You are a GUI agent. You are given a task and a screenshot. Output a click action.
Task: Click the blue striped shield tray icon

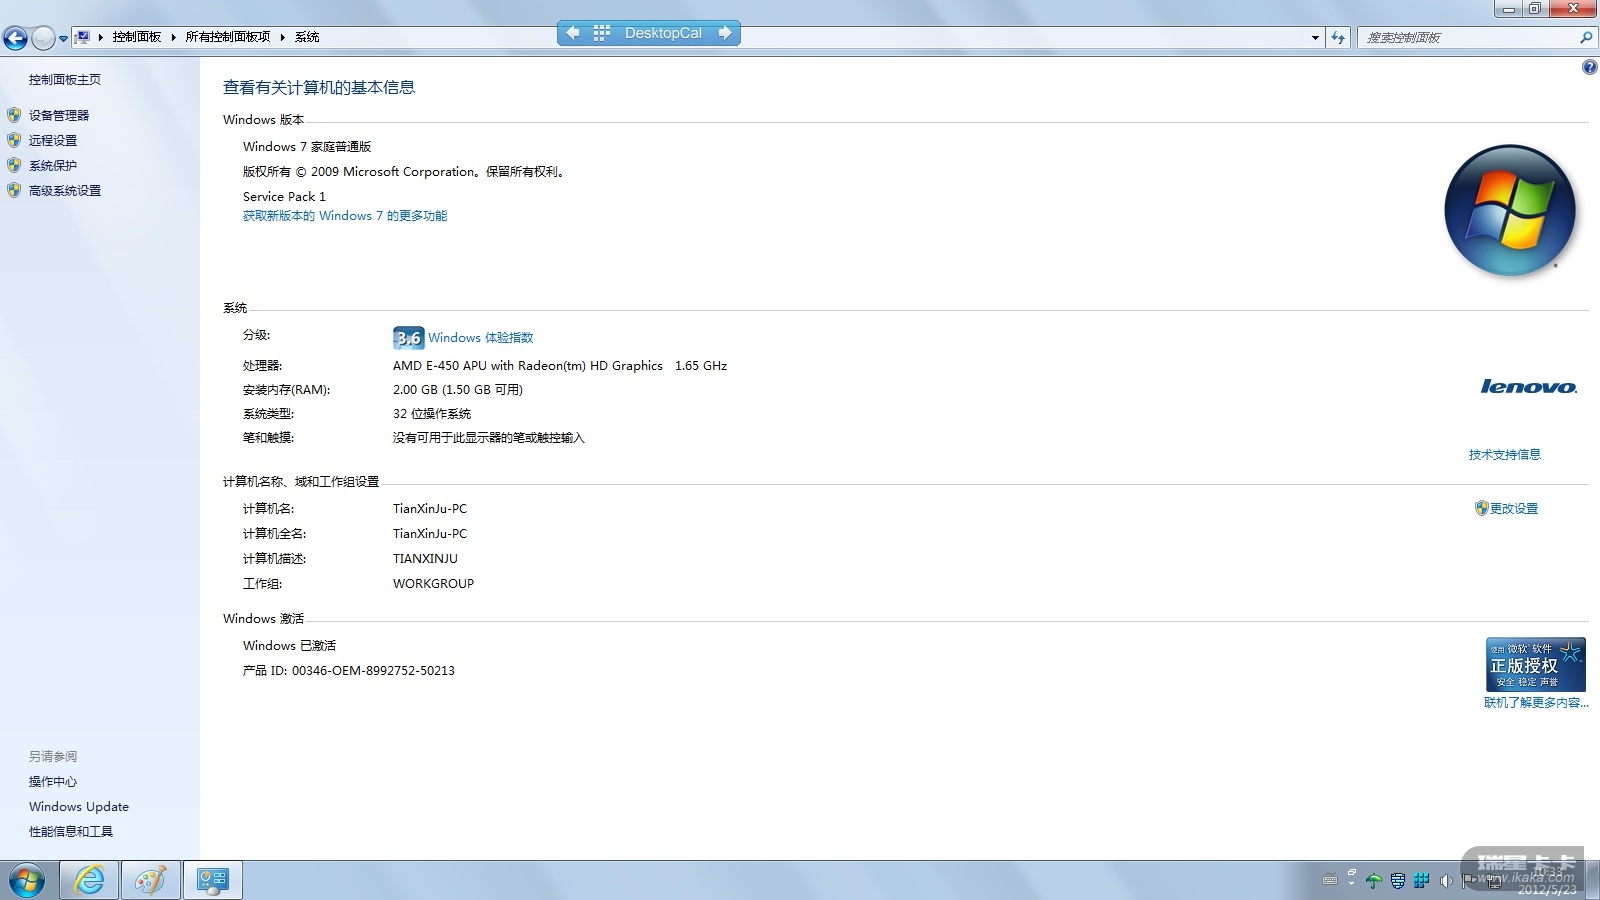point(1398,881)
